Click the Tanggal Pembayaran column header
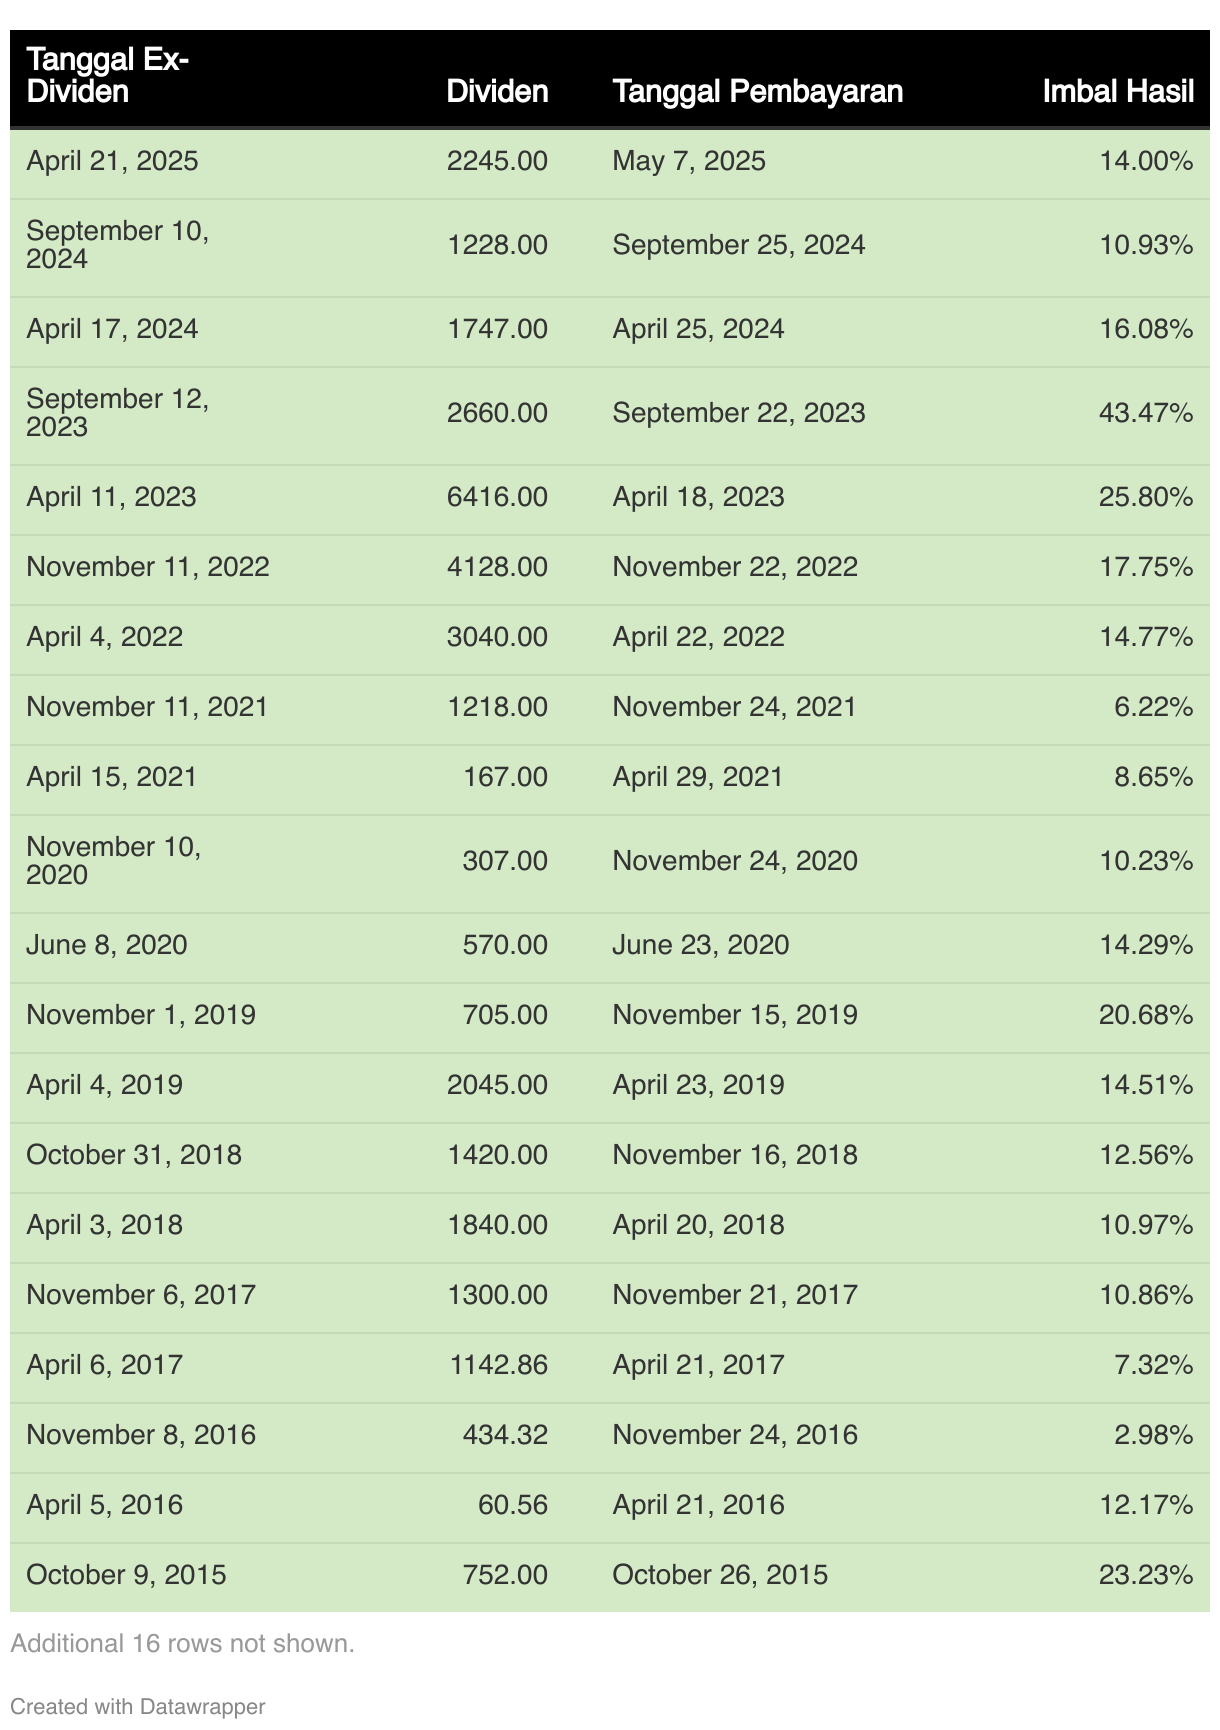Screen dimensions: 1220x1730 tap(757, 92)
